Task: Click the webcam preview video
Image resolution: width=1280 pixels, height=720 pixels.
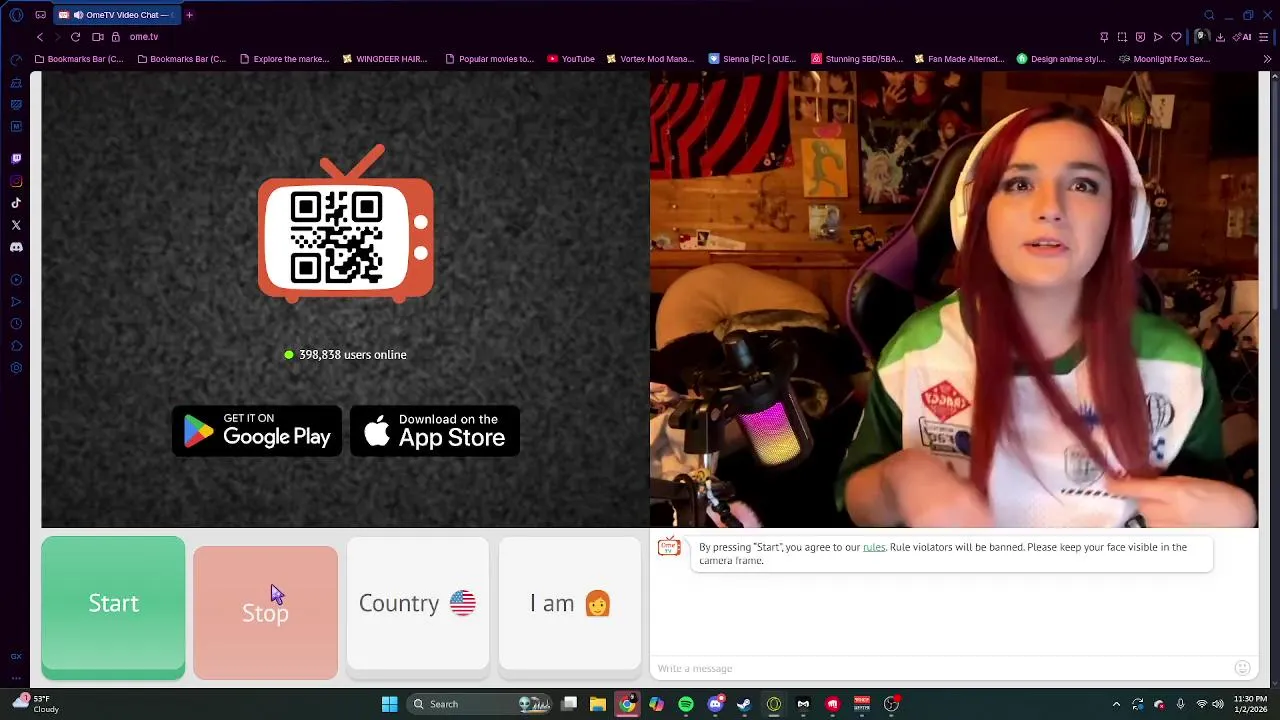Action: coord(954,299)
